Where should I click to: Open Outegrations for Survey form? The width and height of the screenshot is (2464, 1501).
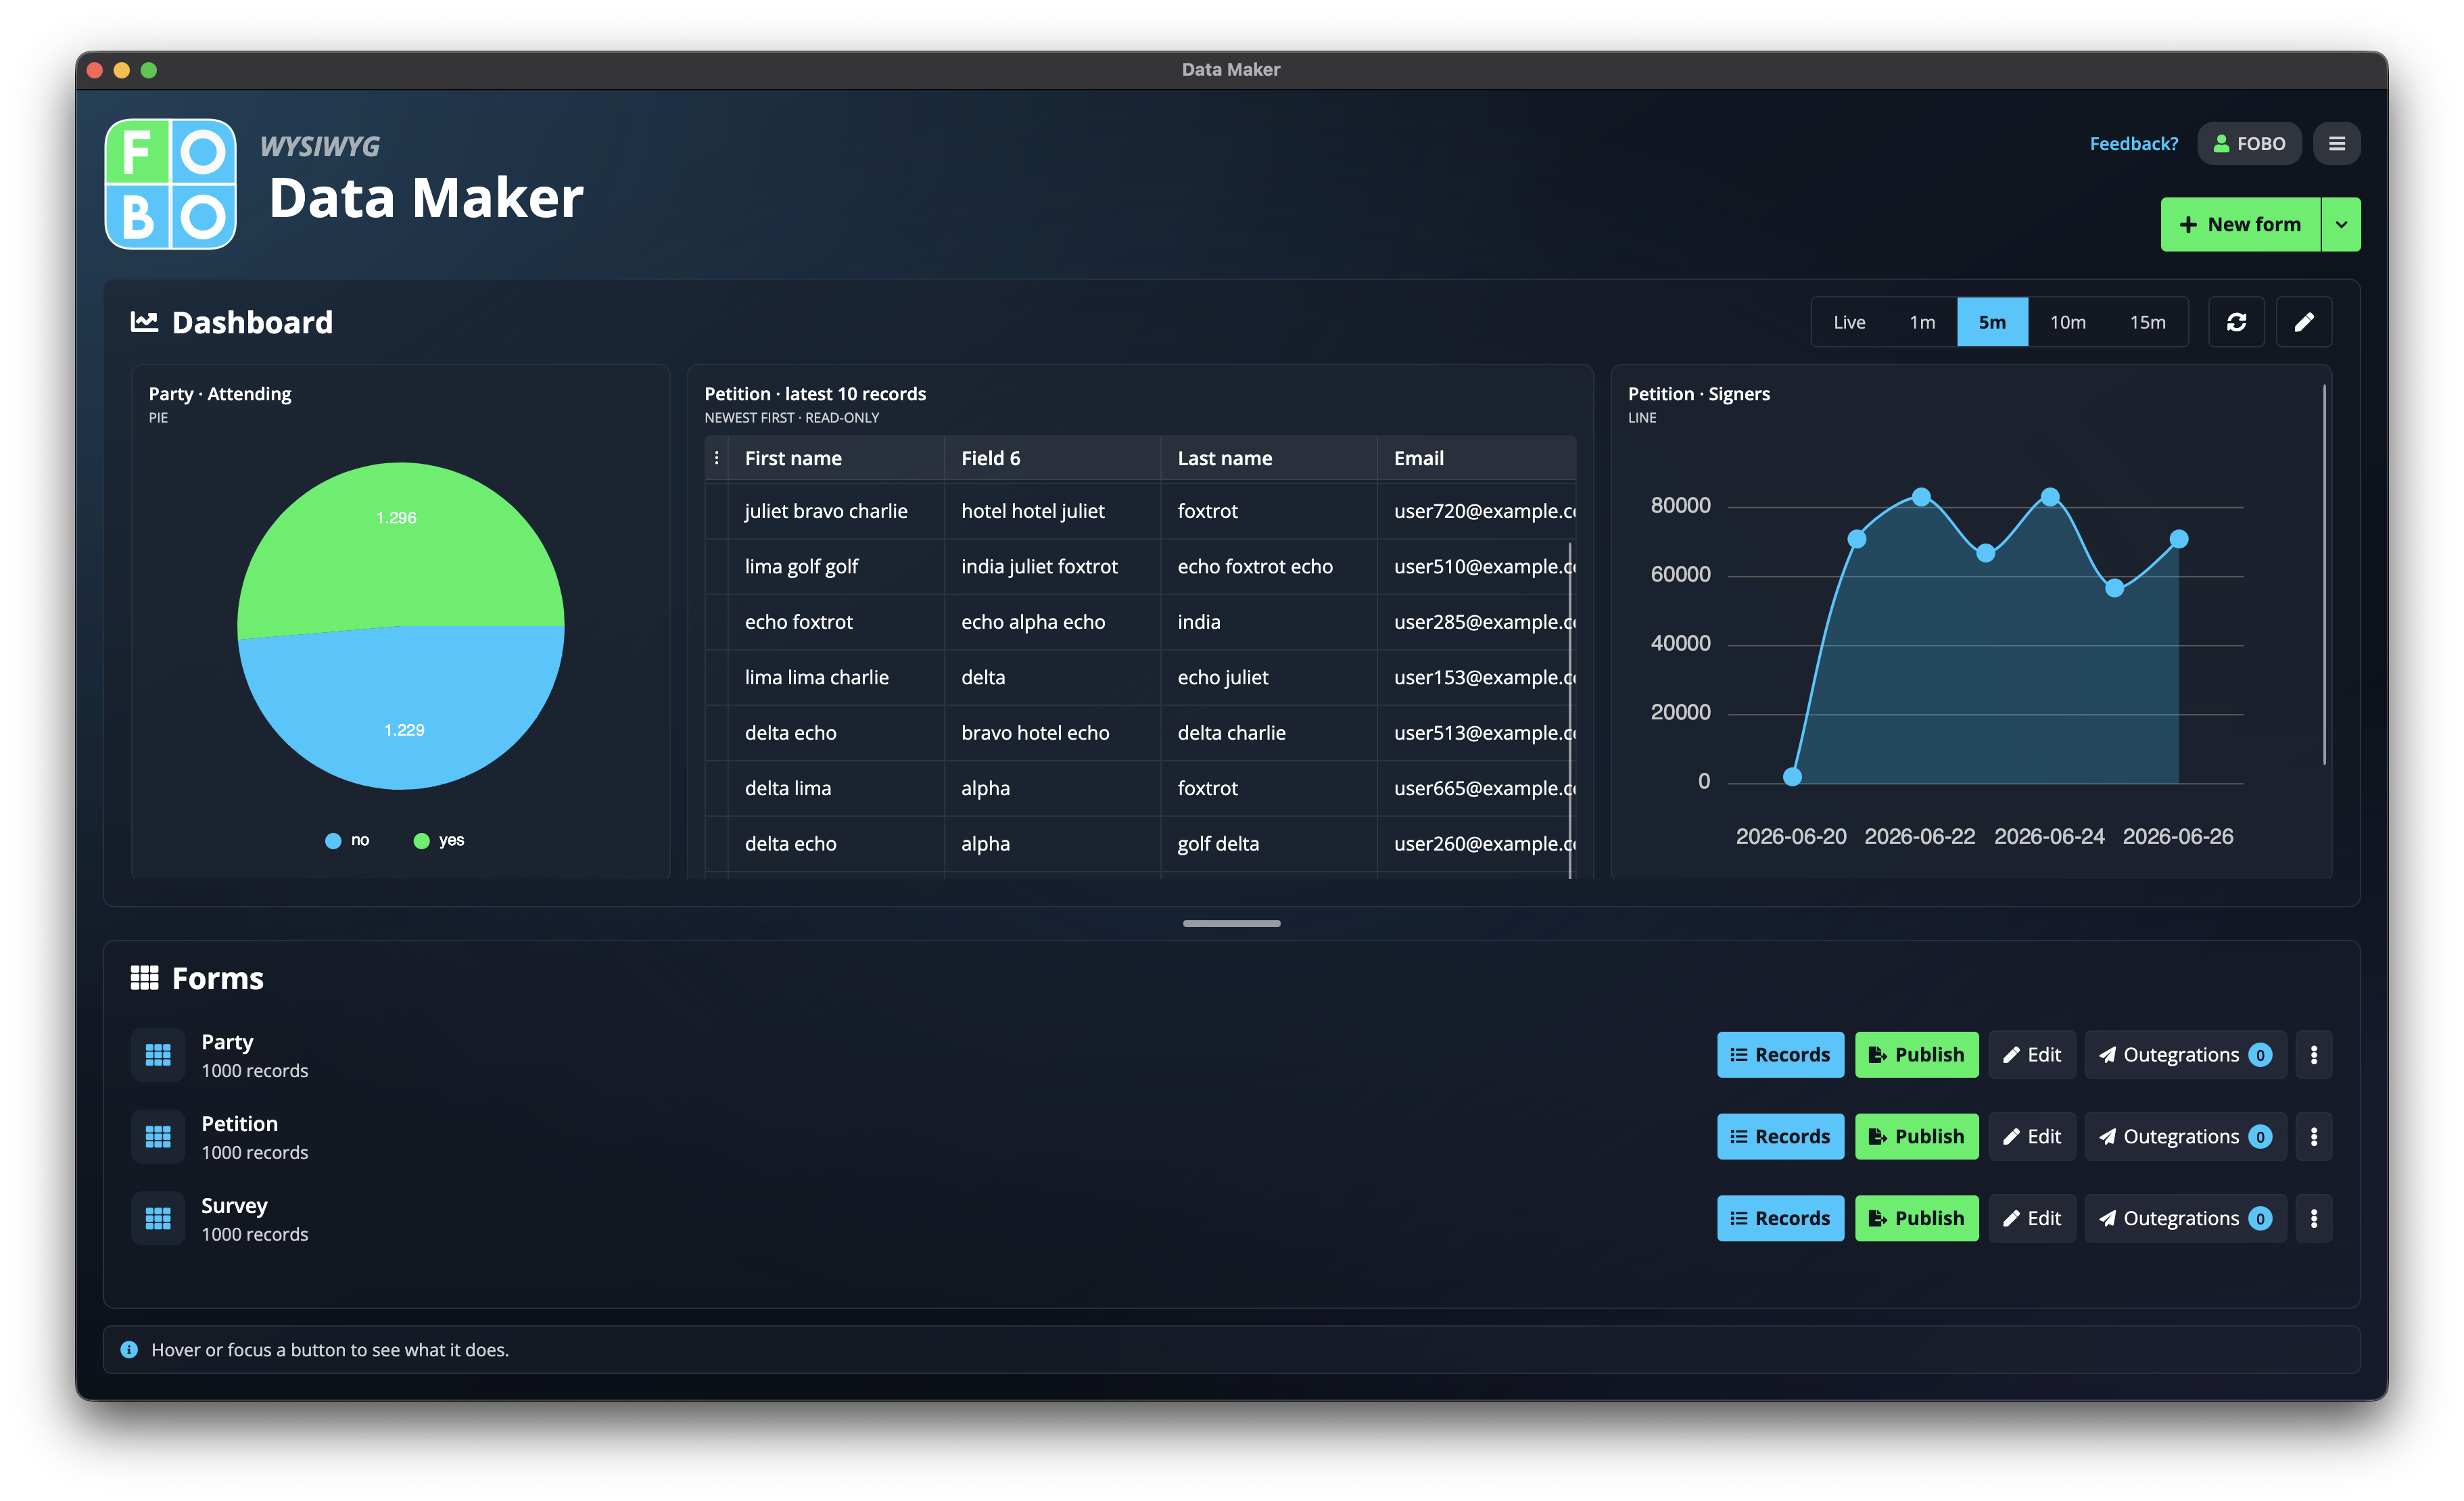pos(2185,1219)
